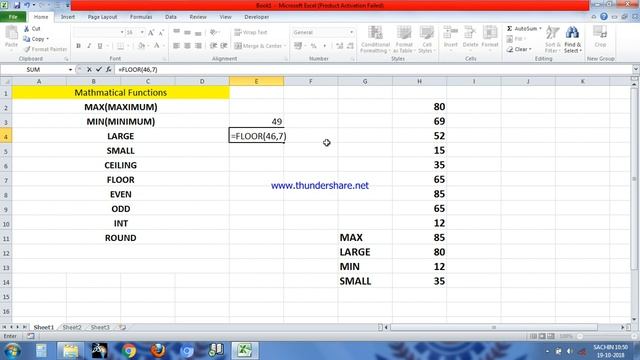Click the Cut scissors icon
Viewport: 640px width, 360px height.
point(27,29)
